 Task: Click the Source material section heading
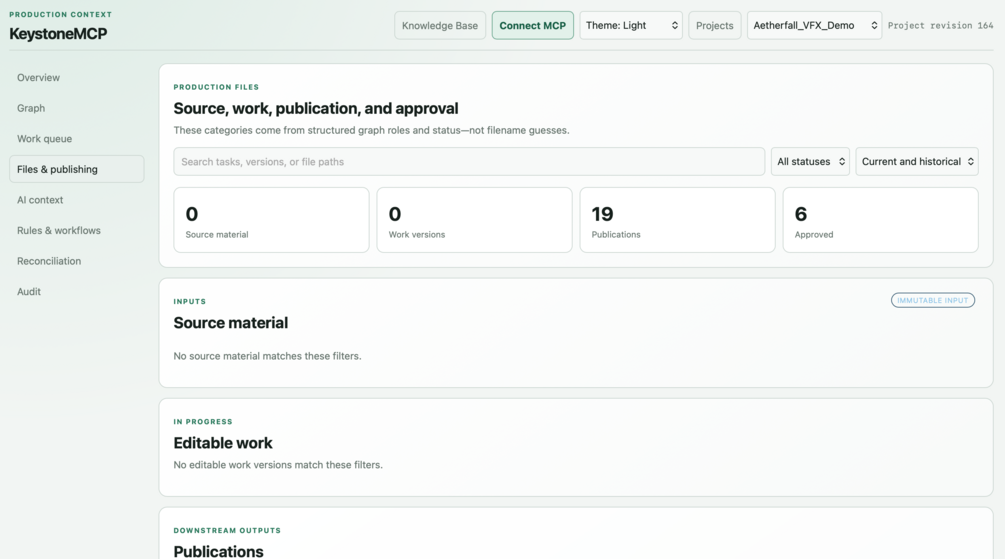click(231, 322)
